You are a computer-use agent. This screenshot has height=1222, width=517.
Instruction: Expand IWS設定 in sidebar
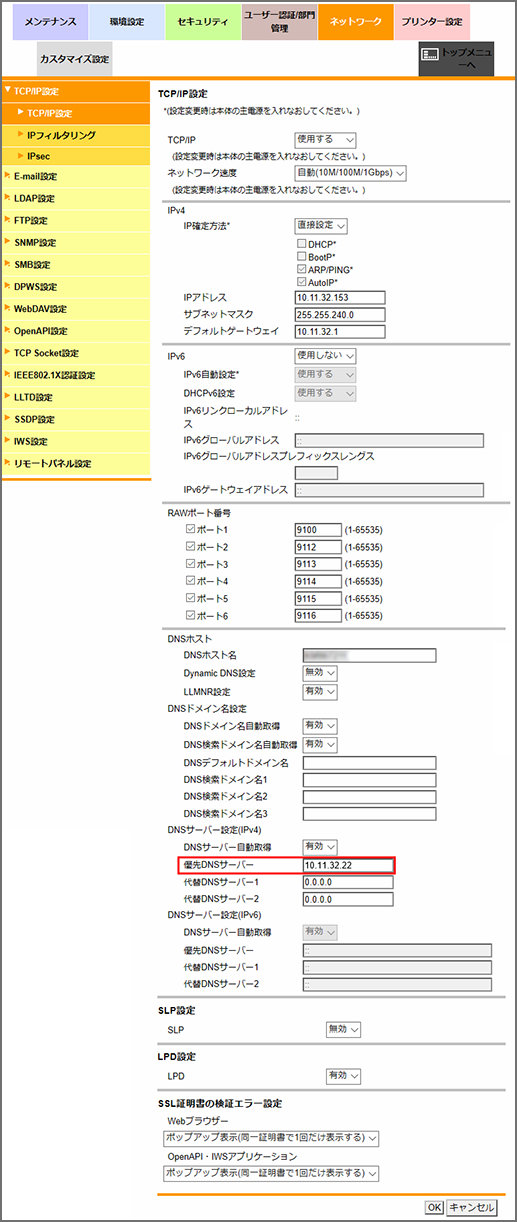point(75,441)
